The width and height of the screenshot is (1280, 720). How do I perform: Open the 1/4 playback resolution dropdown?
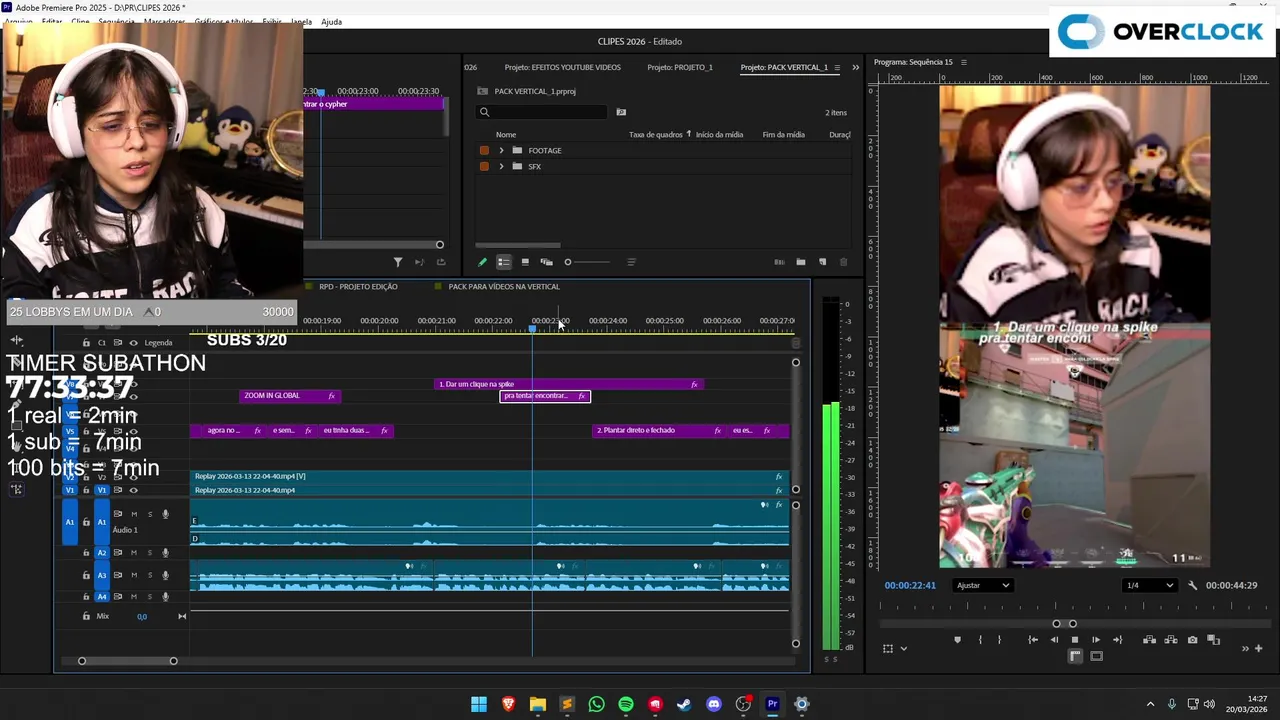(1149, 585)
